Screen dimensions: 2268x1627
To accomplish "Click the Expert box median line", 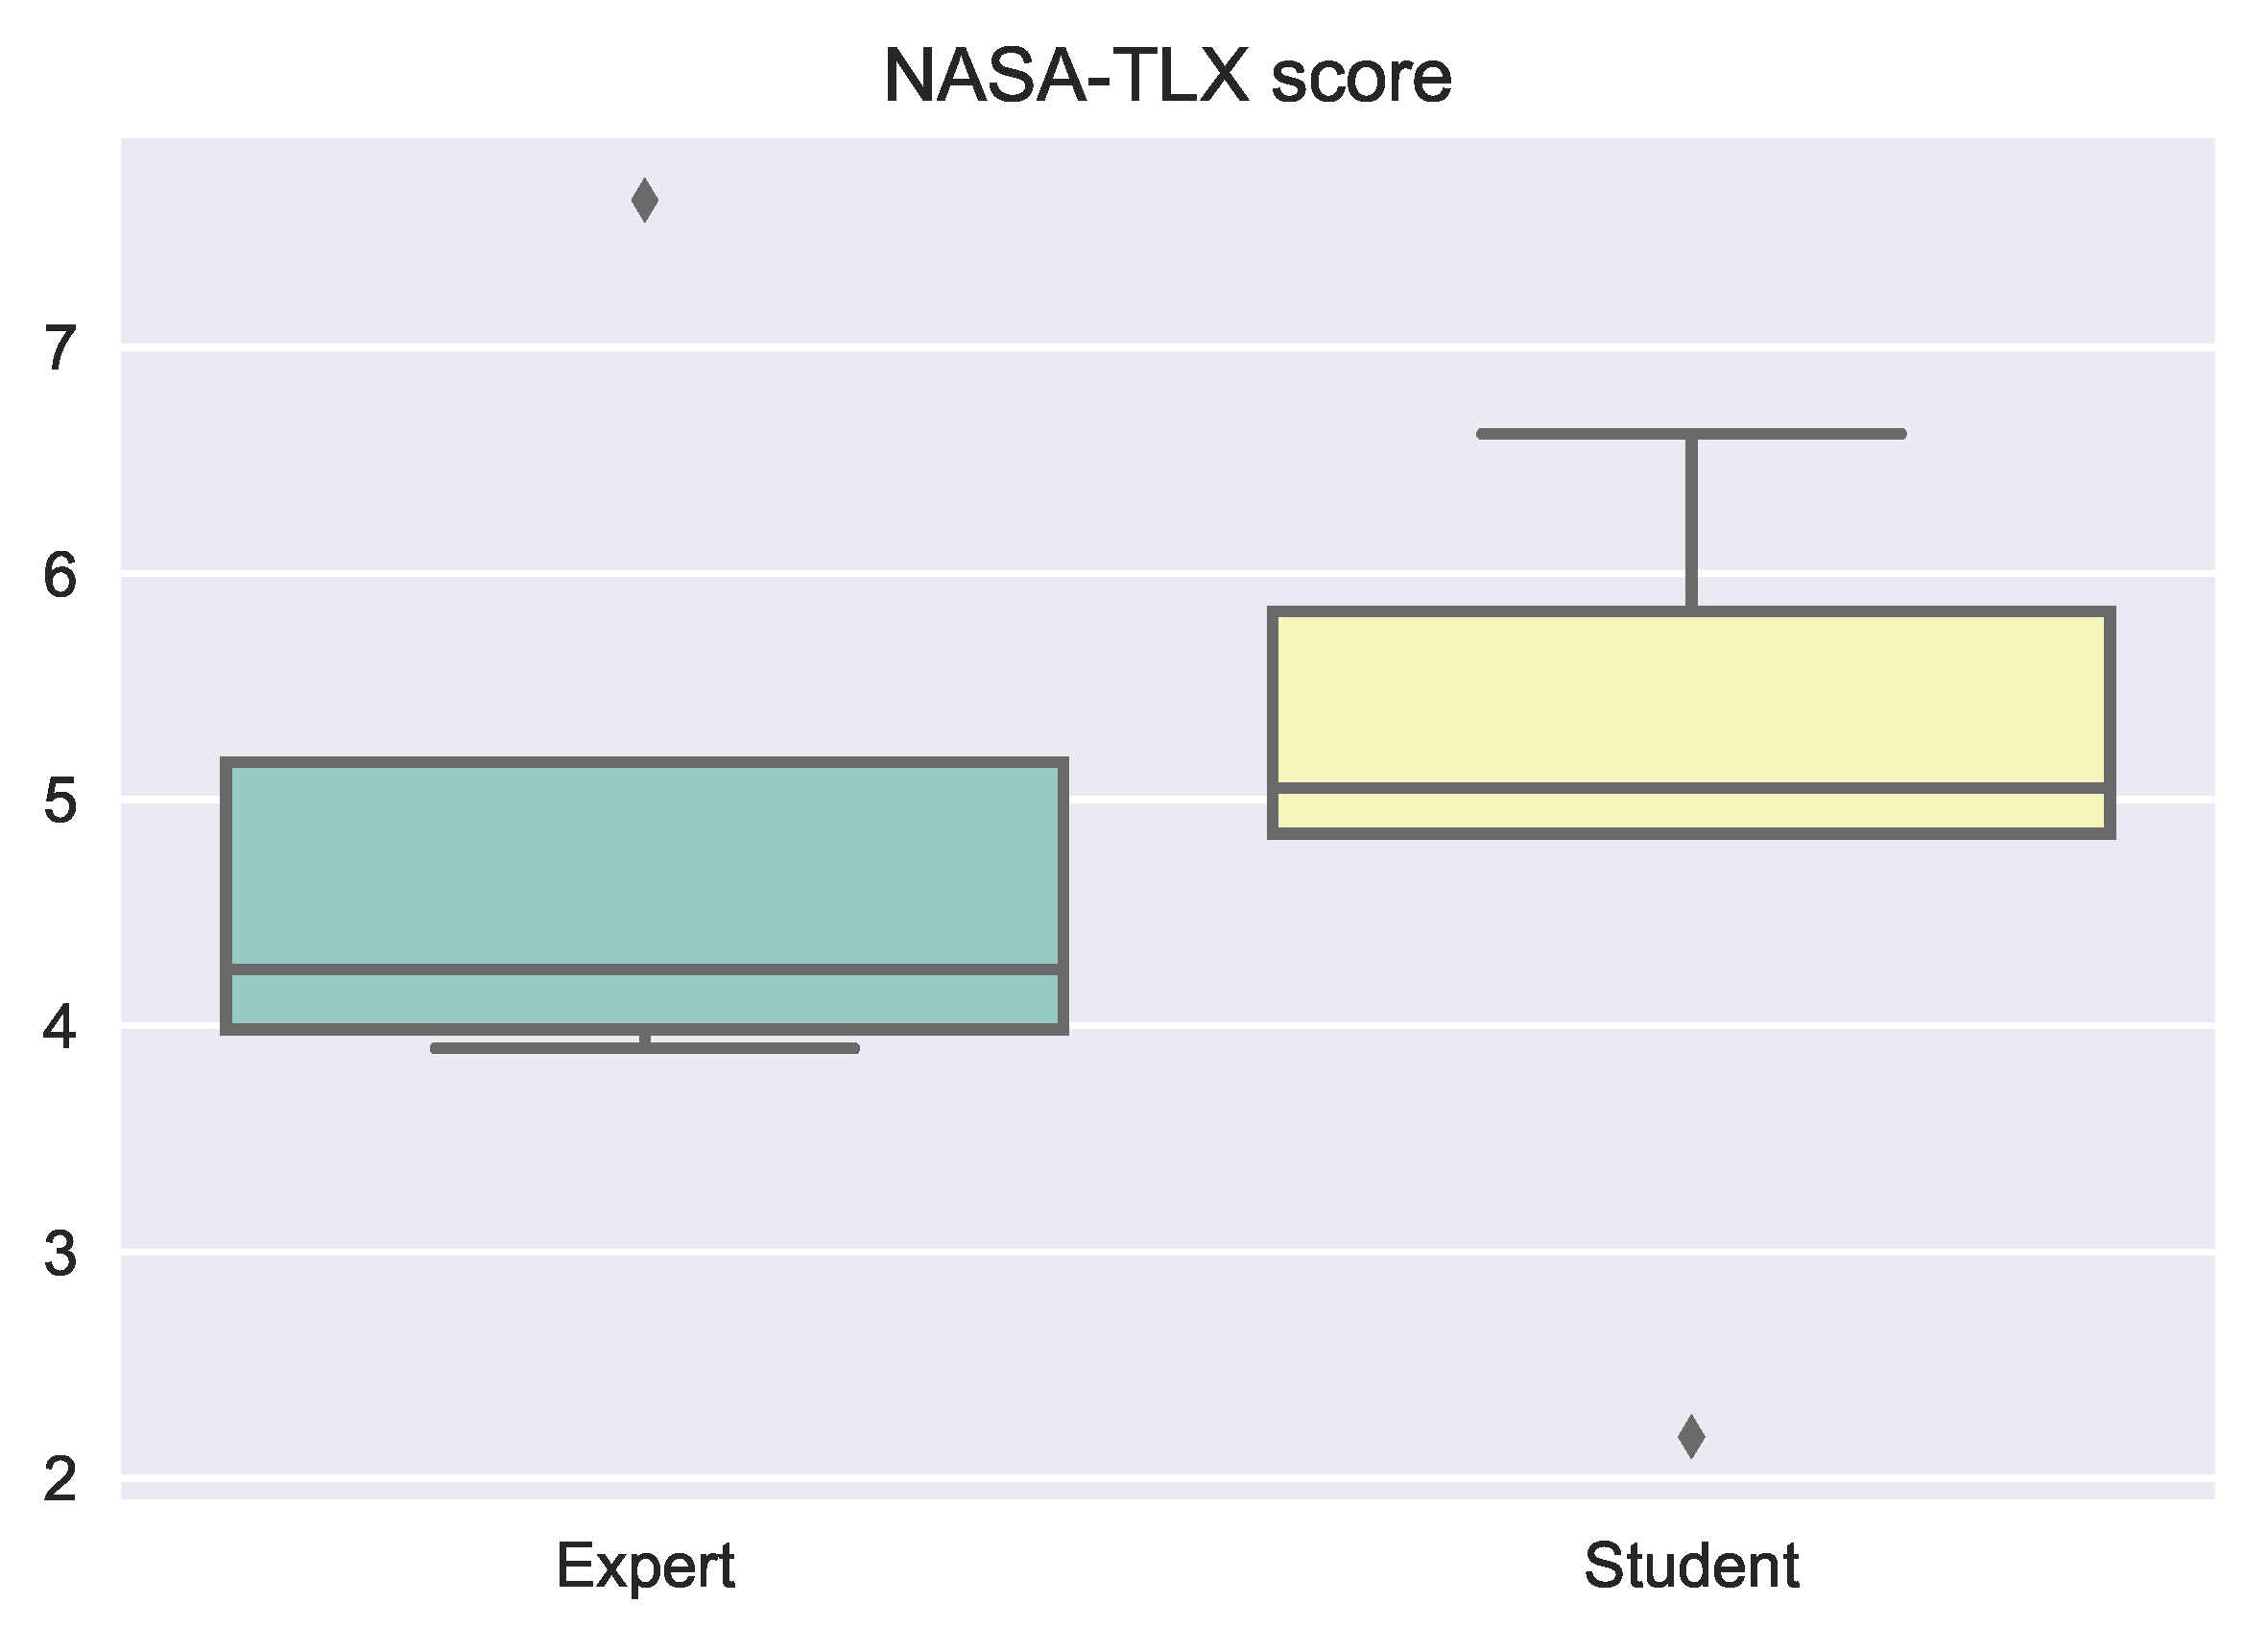I will [645, 969].
